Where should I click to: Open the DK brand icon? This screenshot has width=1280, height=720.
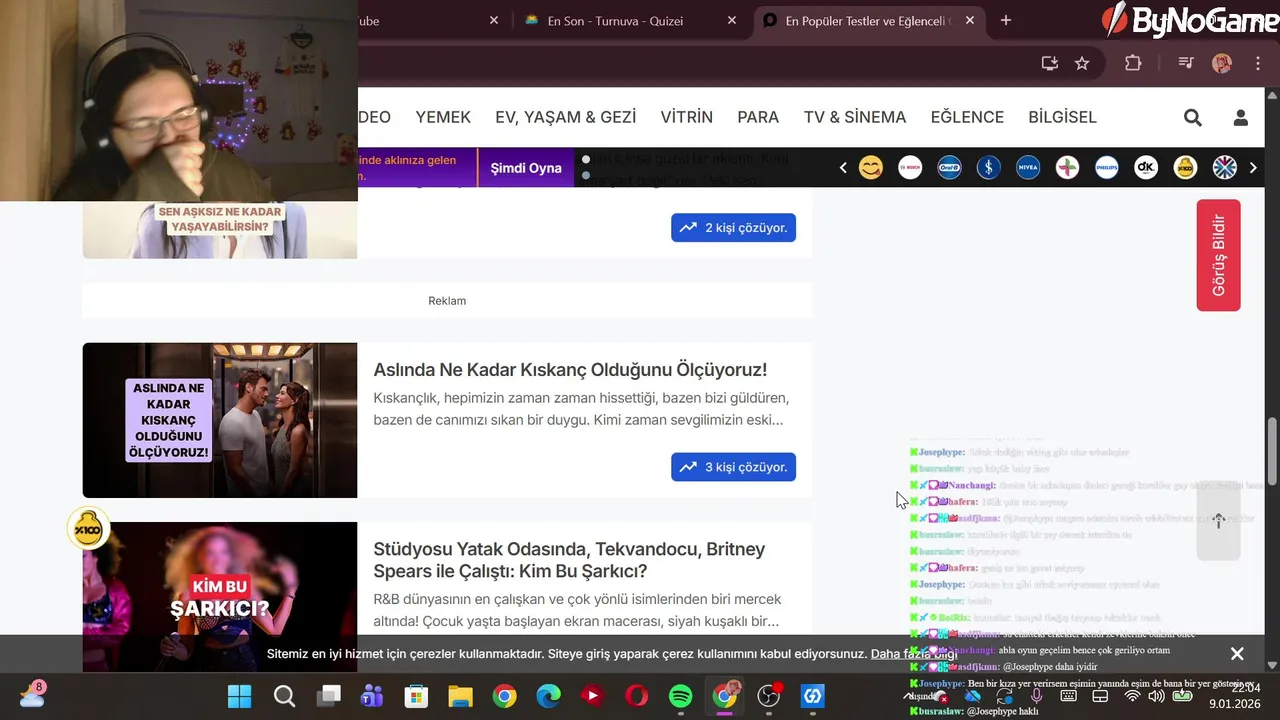1146,168
